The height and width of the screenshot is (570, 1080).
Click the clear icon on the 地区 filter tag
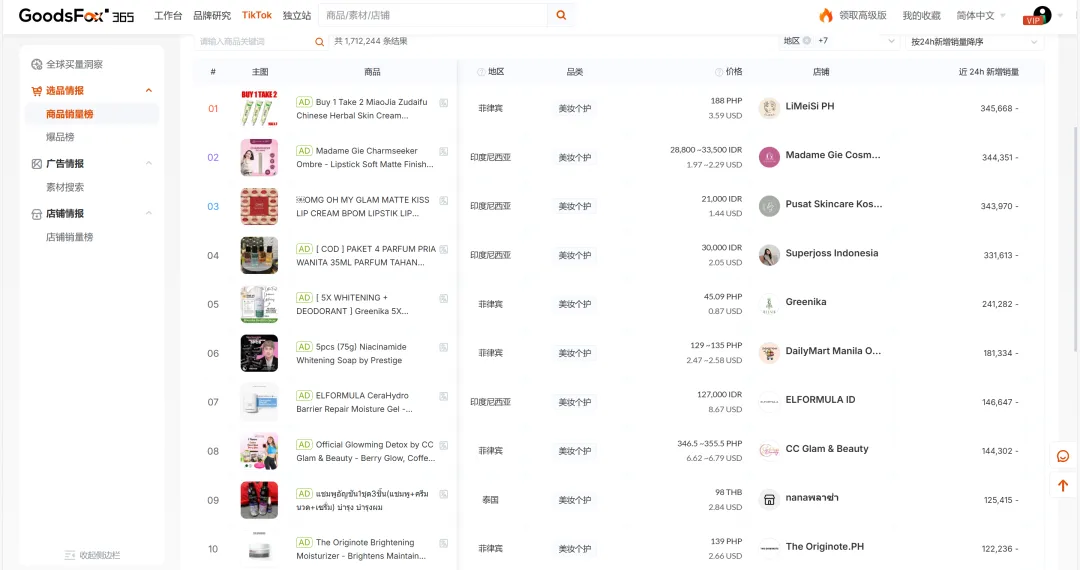coord(807,41)
